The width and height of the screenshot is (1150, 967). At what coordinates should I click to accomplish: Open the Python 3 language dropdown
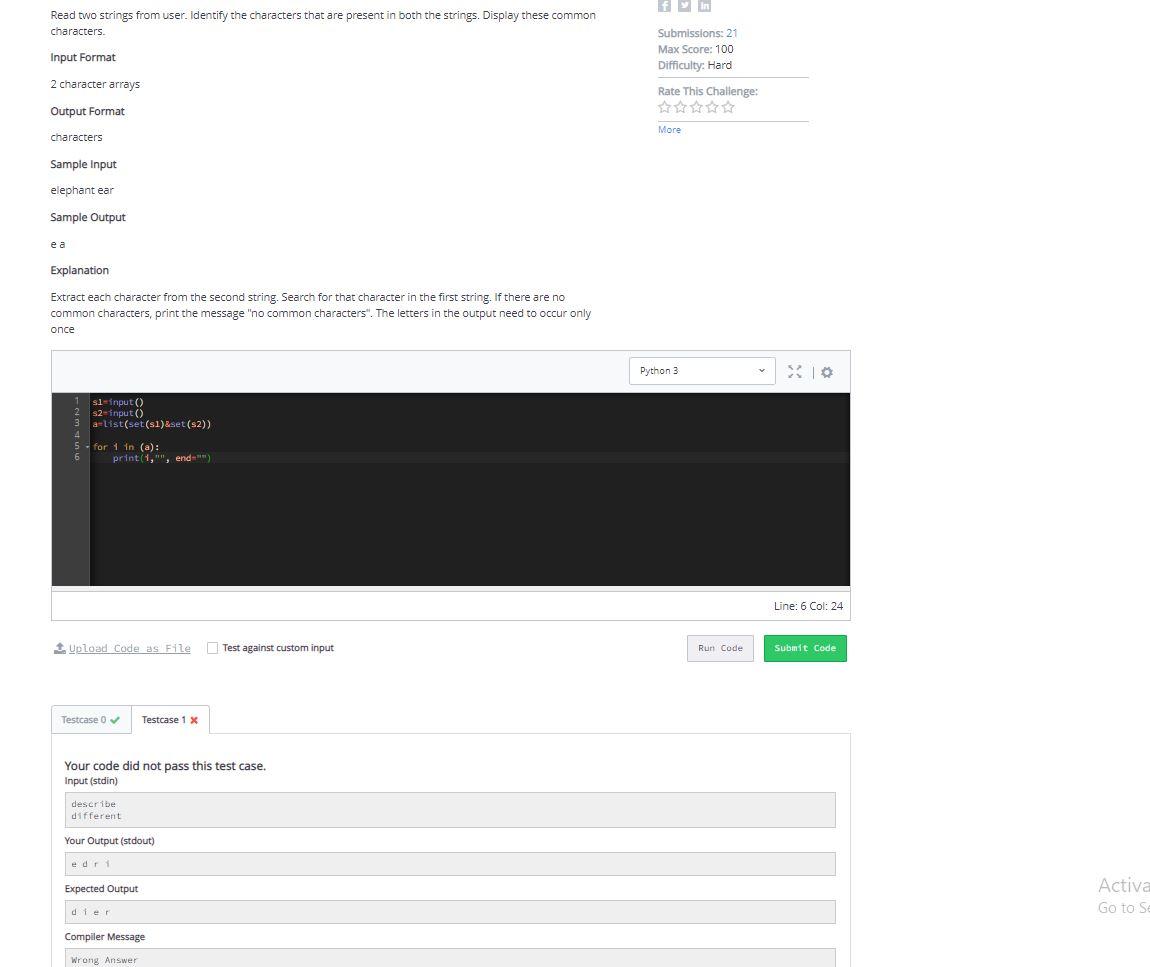[x=702, y=370]
